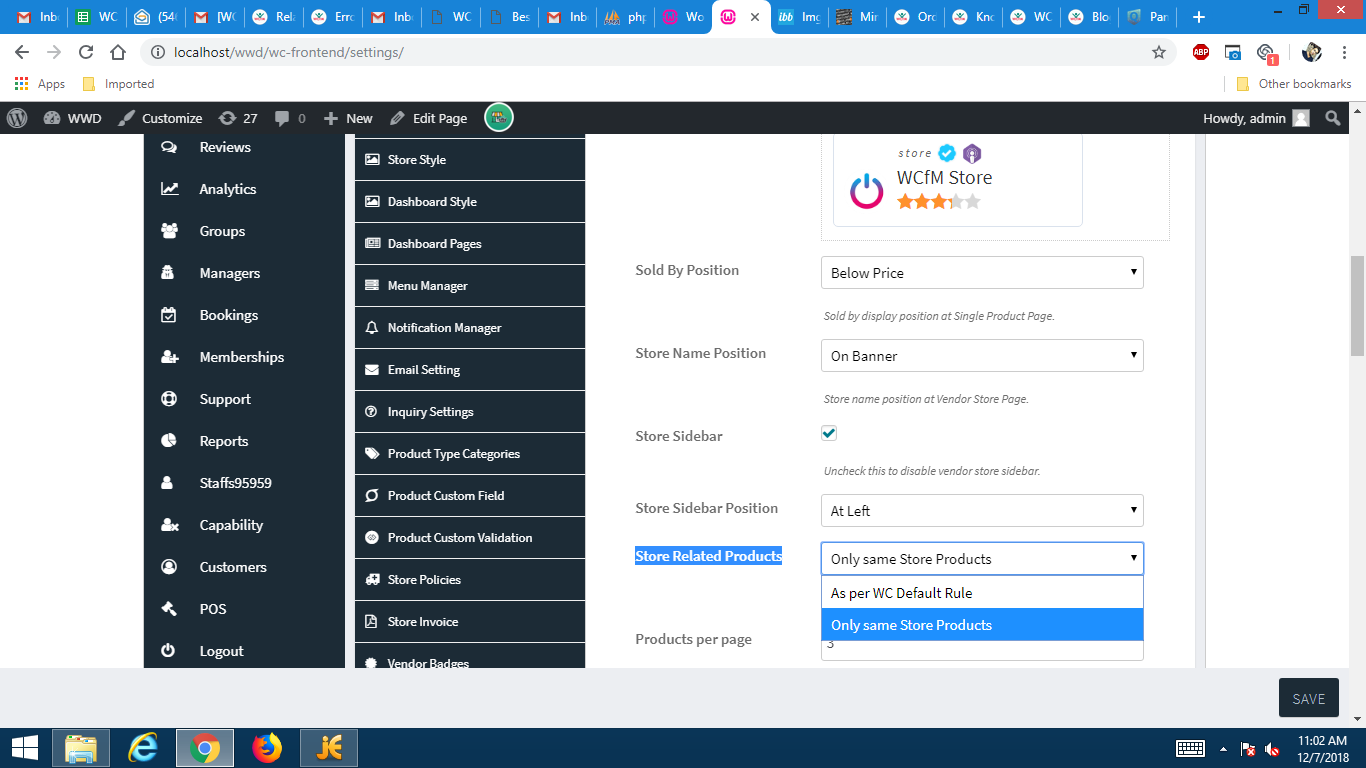
Task: Switch to the Menu Manager tab
Action: click(470, 286)
